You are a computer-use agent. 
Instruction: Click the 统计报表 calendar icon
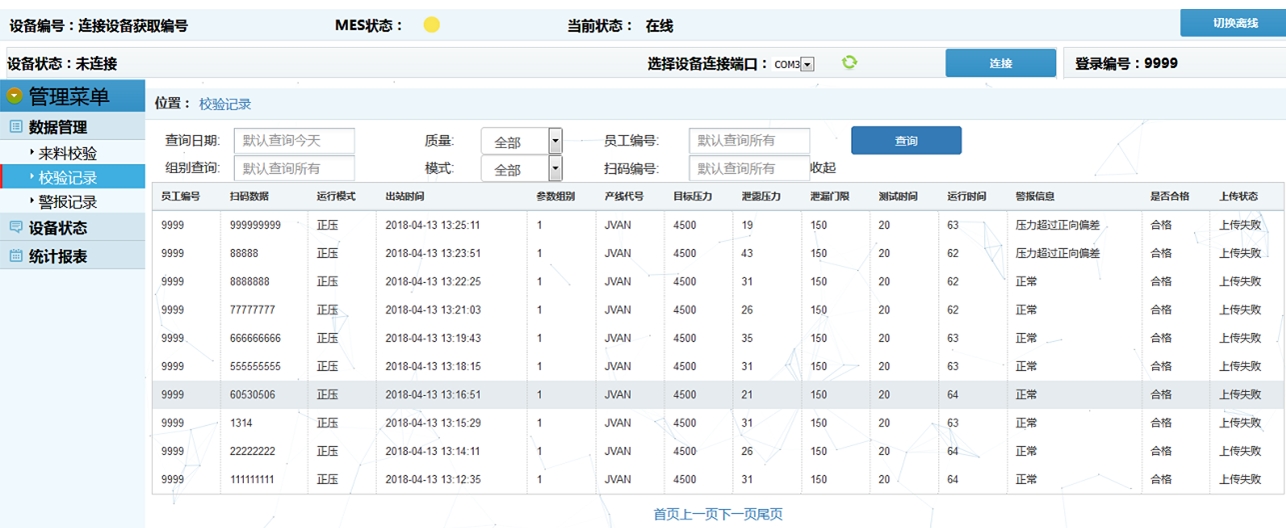coord(15,256)
